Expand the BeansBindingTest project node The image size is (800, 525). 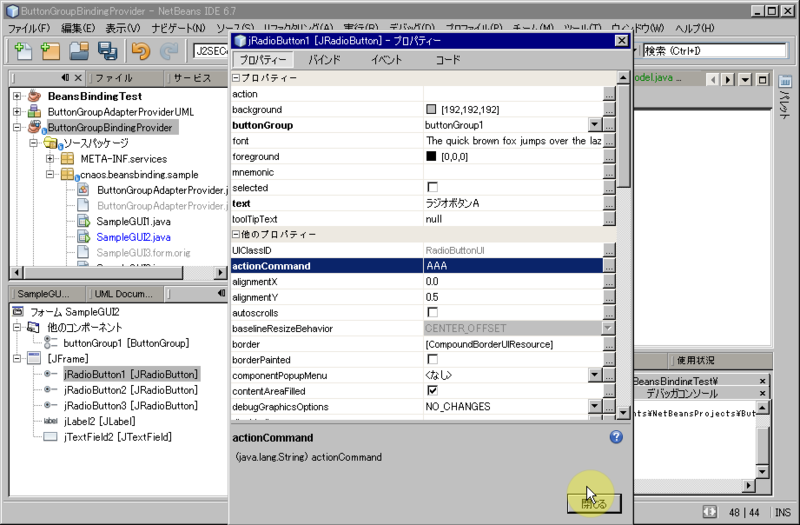coord(17,96)
